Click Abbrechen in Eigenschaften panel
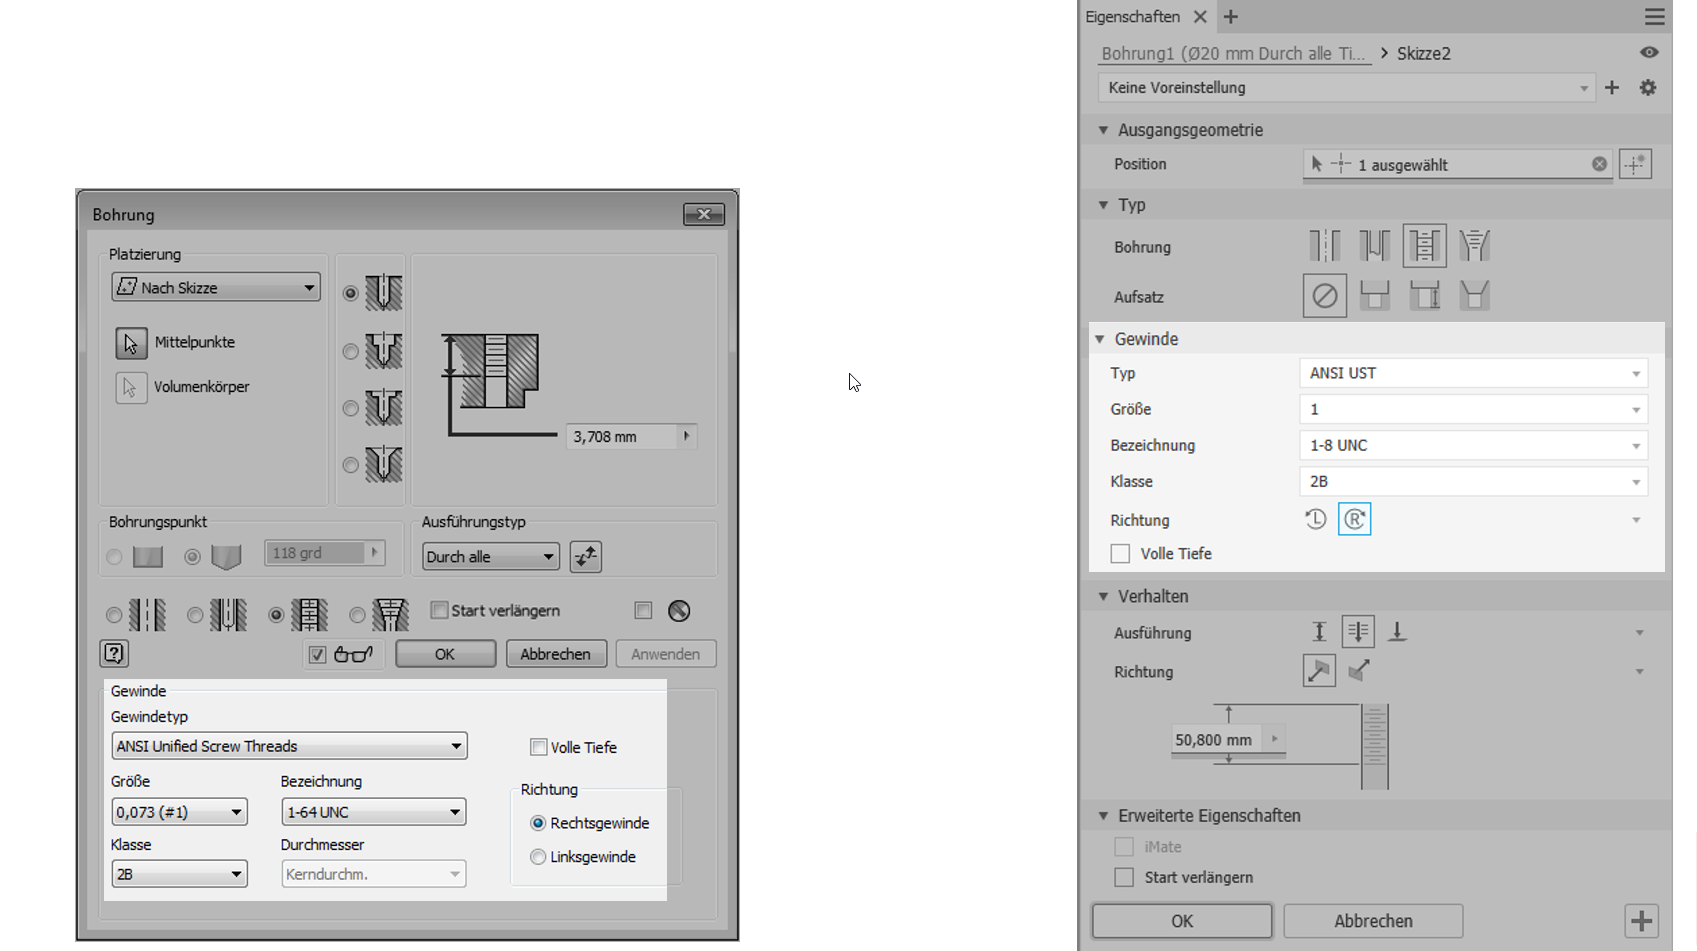This screenshot has width=1697, height=951. click(1373, 921)
